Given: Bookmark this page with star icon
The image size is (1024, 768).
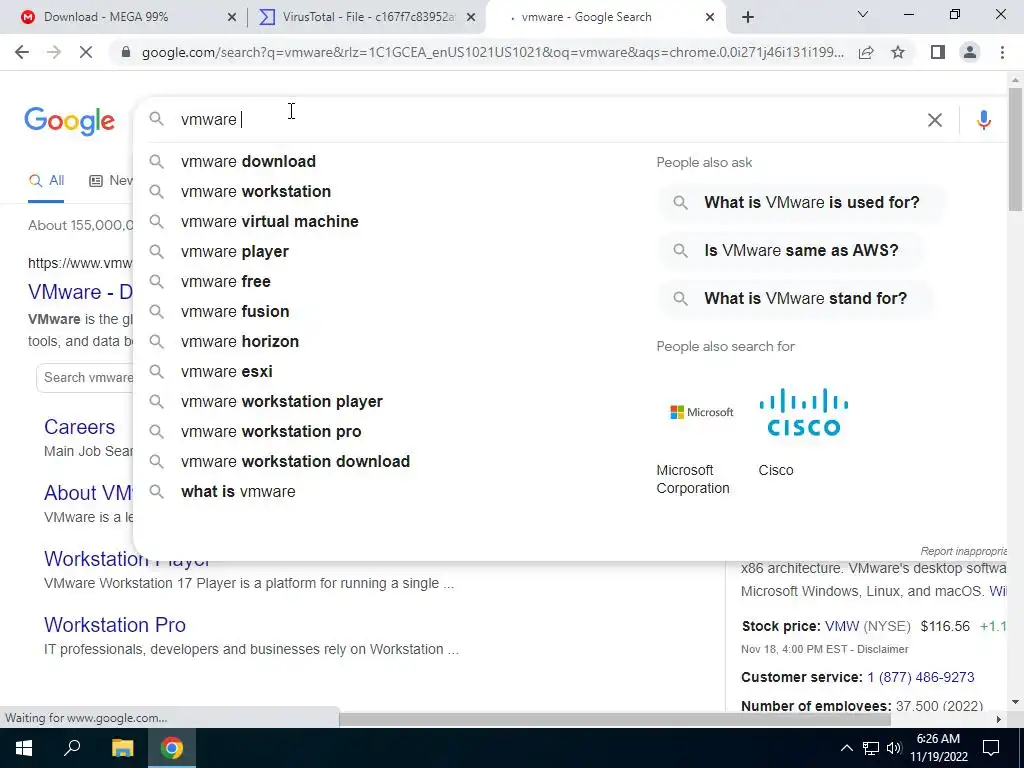Looking at the screenshot, I should [898, 52].
